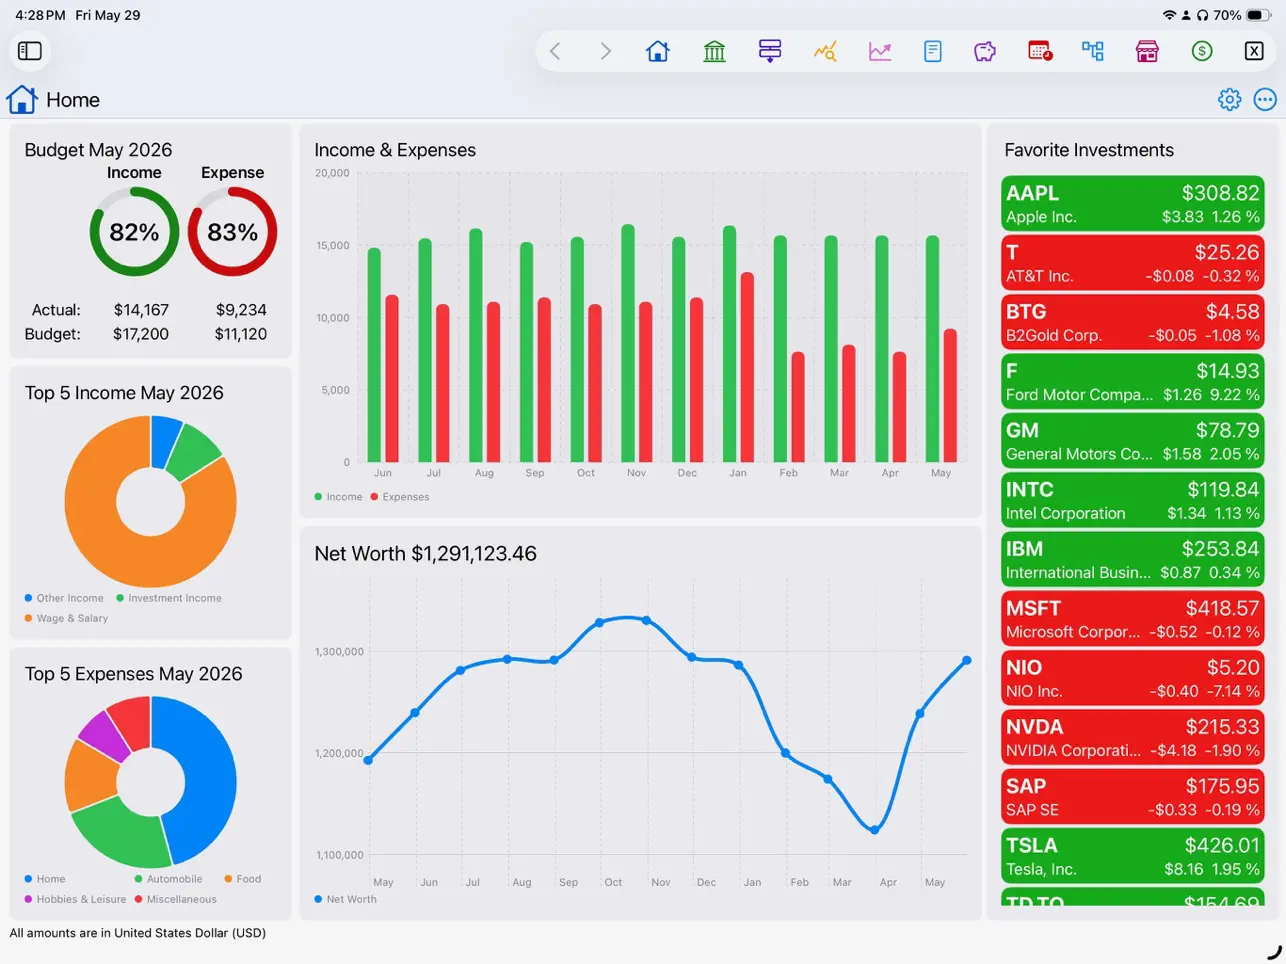Open dashboard settings gear icon
Viewport: 1286px width, 964px height.
coord(1229,99)
